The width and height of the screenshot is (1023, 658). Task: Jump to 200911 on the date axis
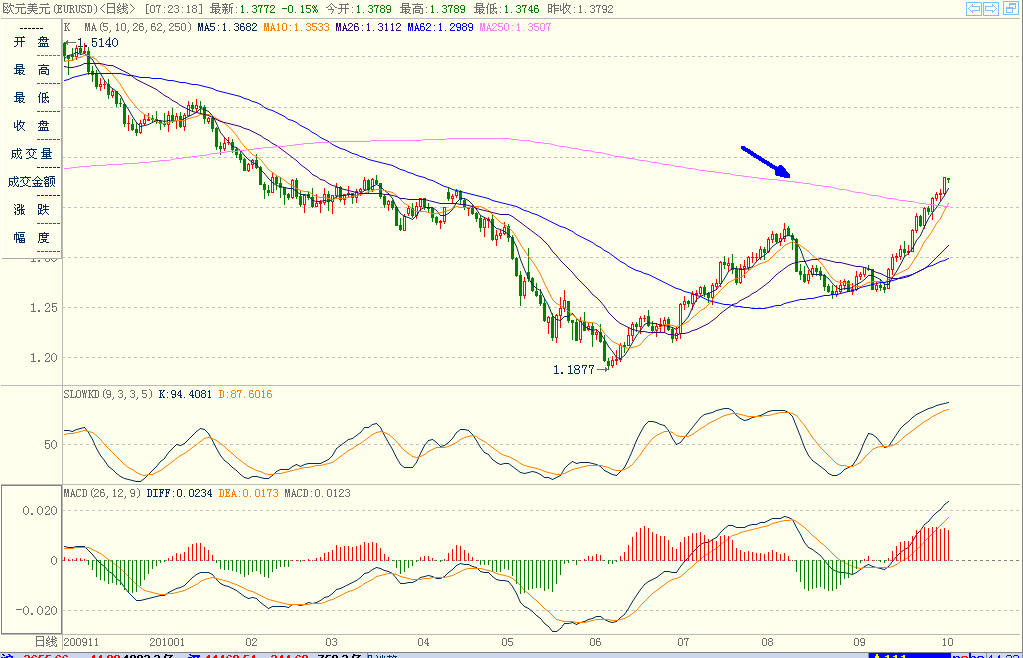(82, 642)
